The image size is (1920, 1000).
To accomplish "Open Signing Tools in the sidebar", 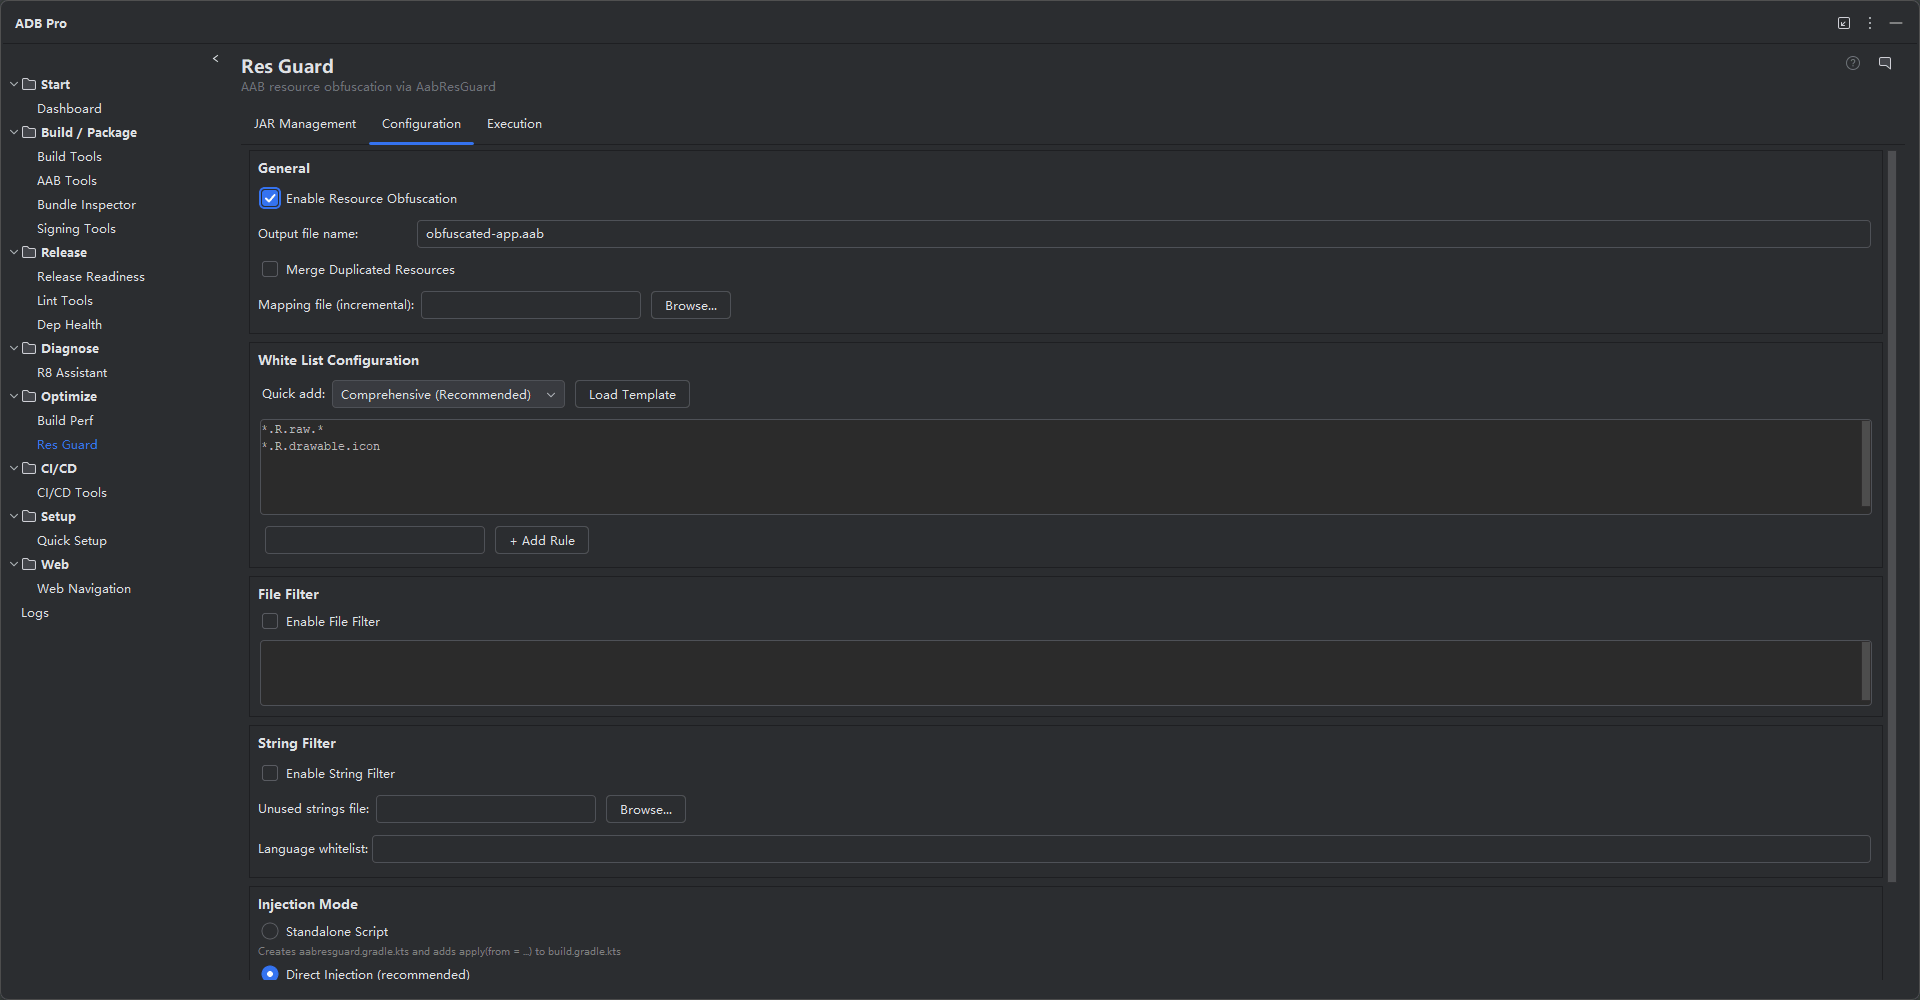I will (x=76, y=228).
